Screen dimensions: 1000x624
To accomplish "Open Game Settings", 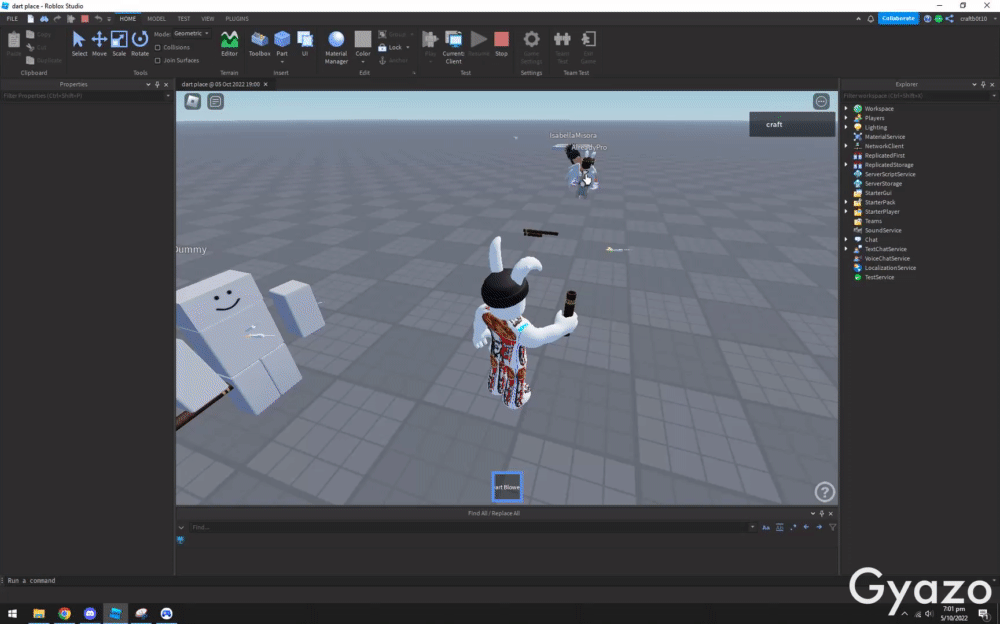I will (531, 47).
